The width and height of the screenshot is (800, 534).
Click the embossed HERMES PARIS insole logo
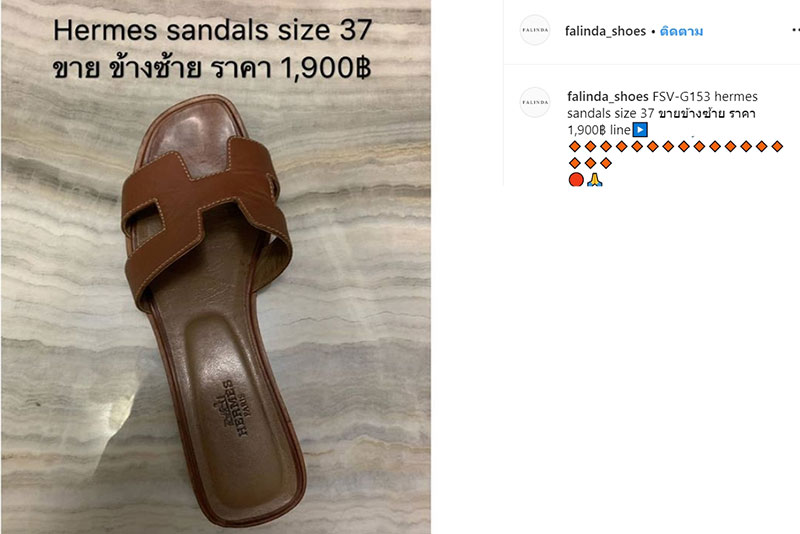point(235,407)
